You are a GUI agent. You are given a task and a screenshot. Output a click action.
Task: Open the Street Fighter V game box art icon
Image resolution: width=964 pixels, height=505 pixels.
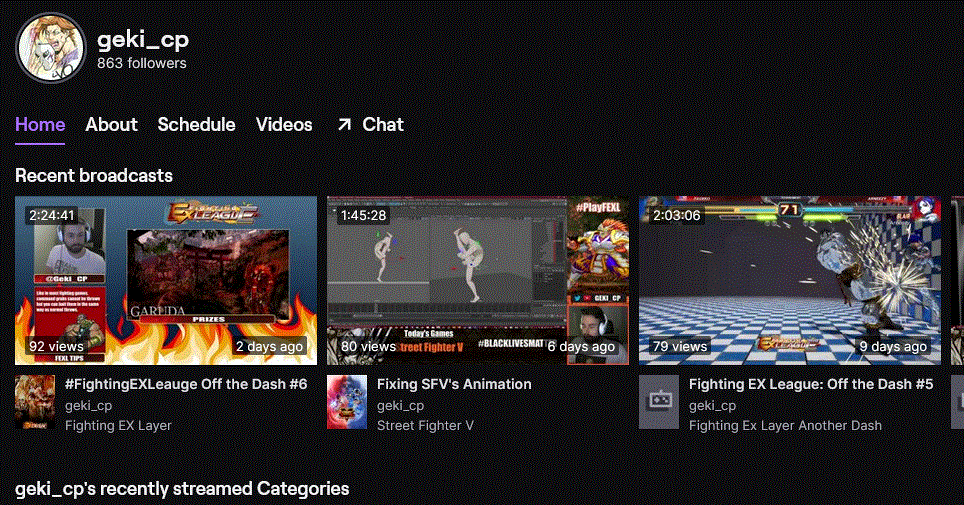pos(347,402)
